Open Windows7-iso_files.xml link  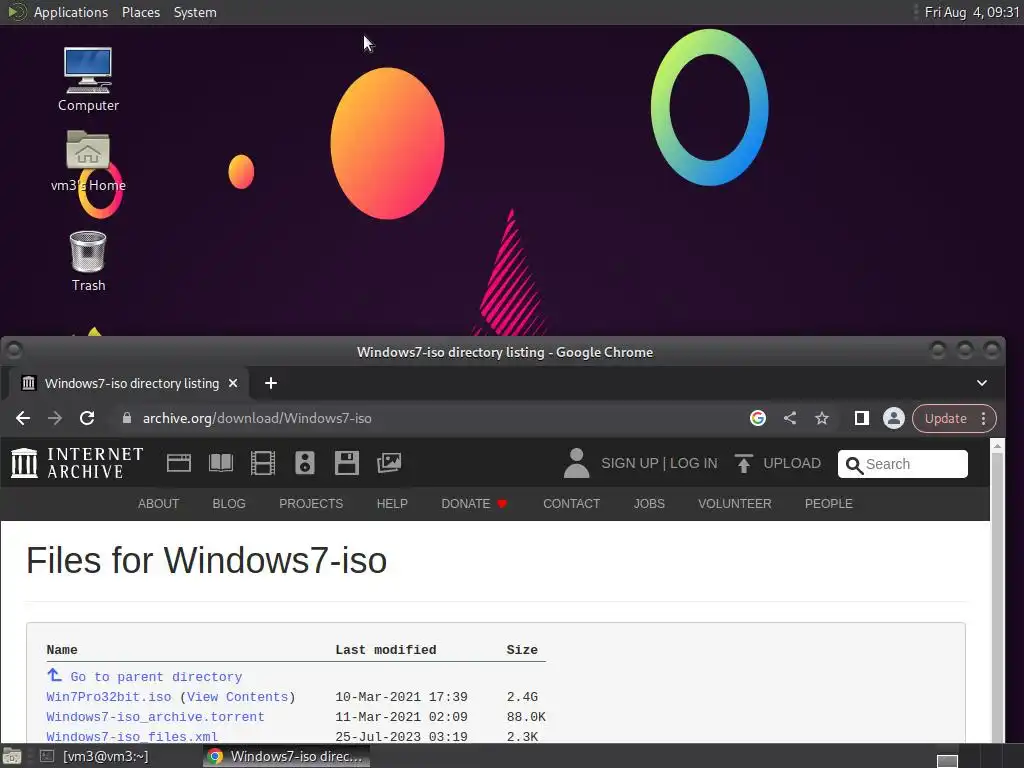132,736
